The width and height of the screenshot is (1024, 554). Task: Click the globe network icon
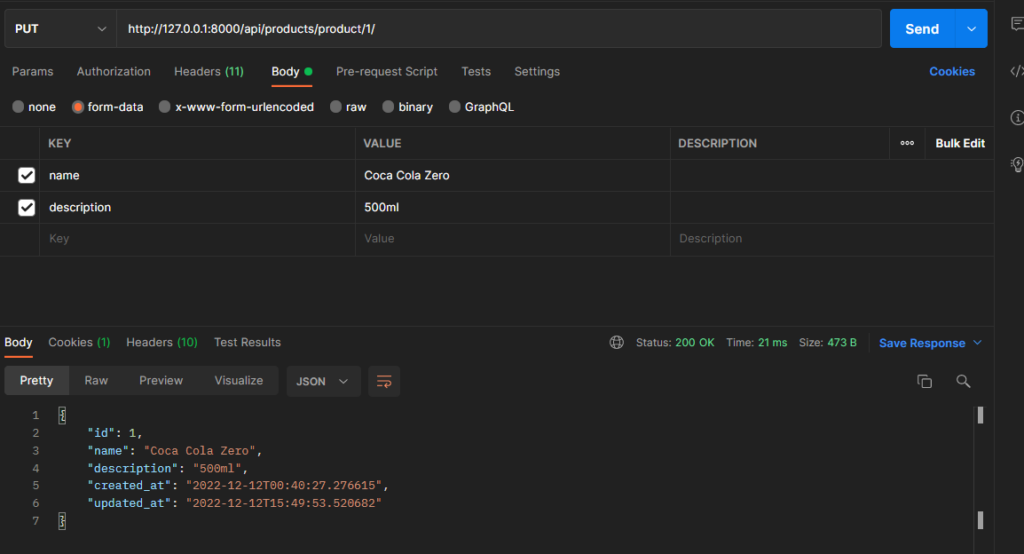617,342
